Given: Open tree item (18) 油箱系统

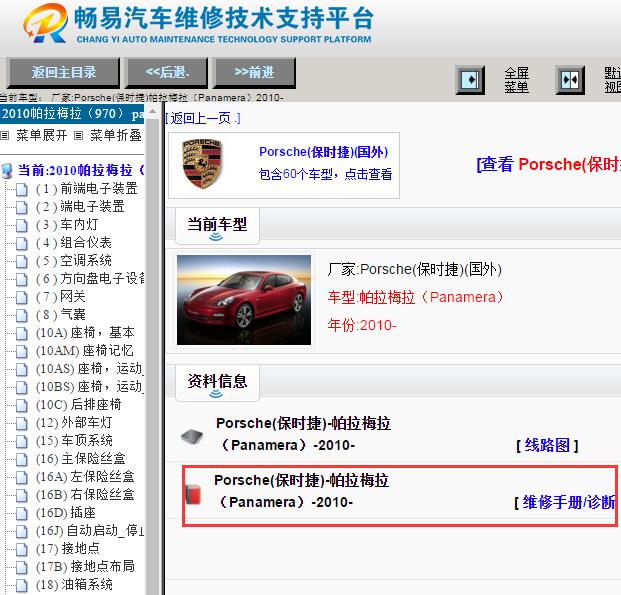Looking at the screenshot, I should [74, 585].
